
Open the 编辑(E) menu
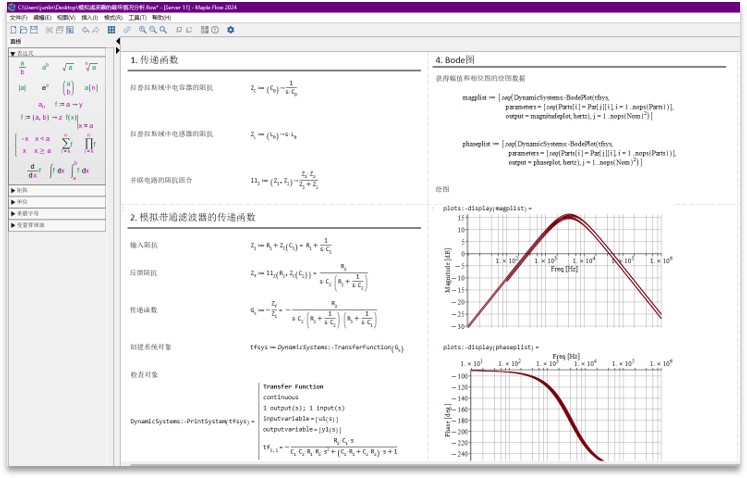[x=42, y=18]
